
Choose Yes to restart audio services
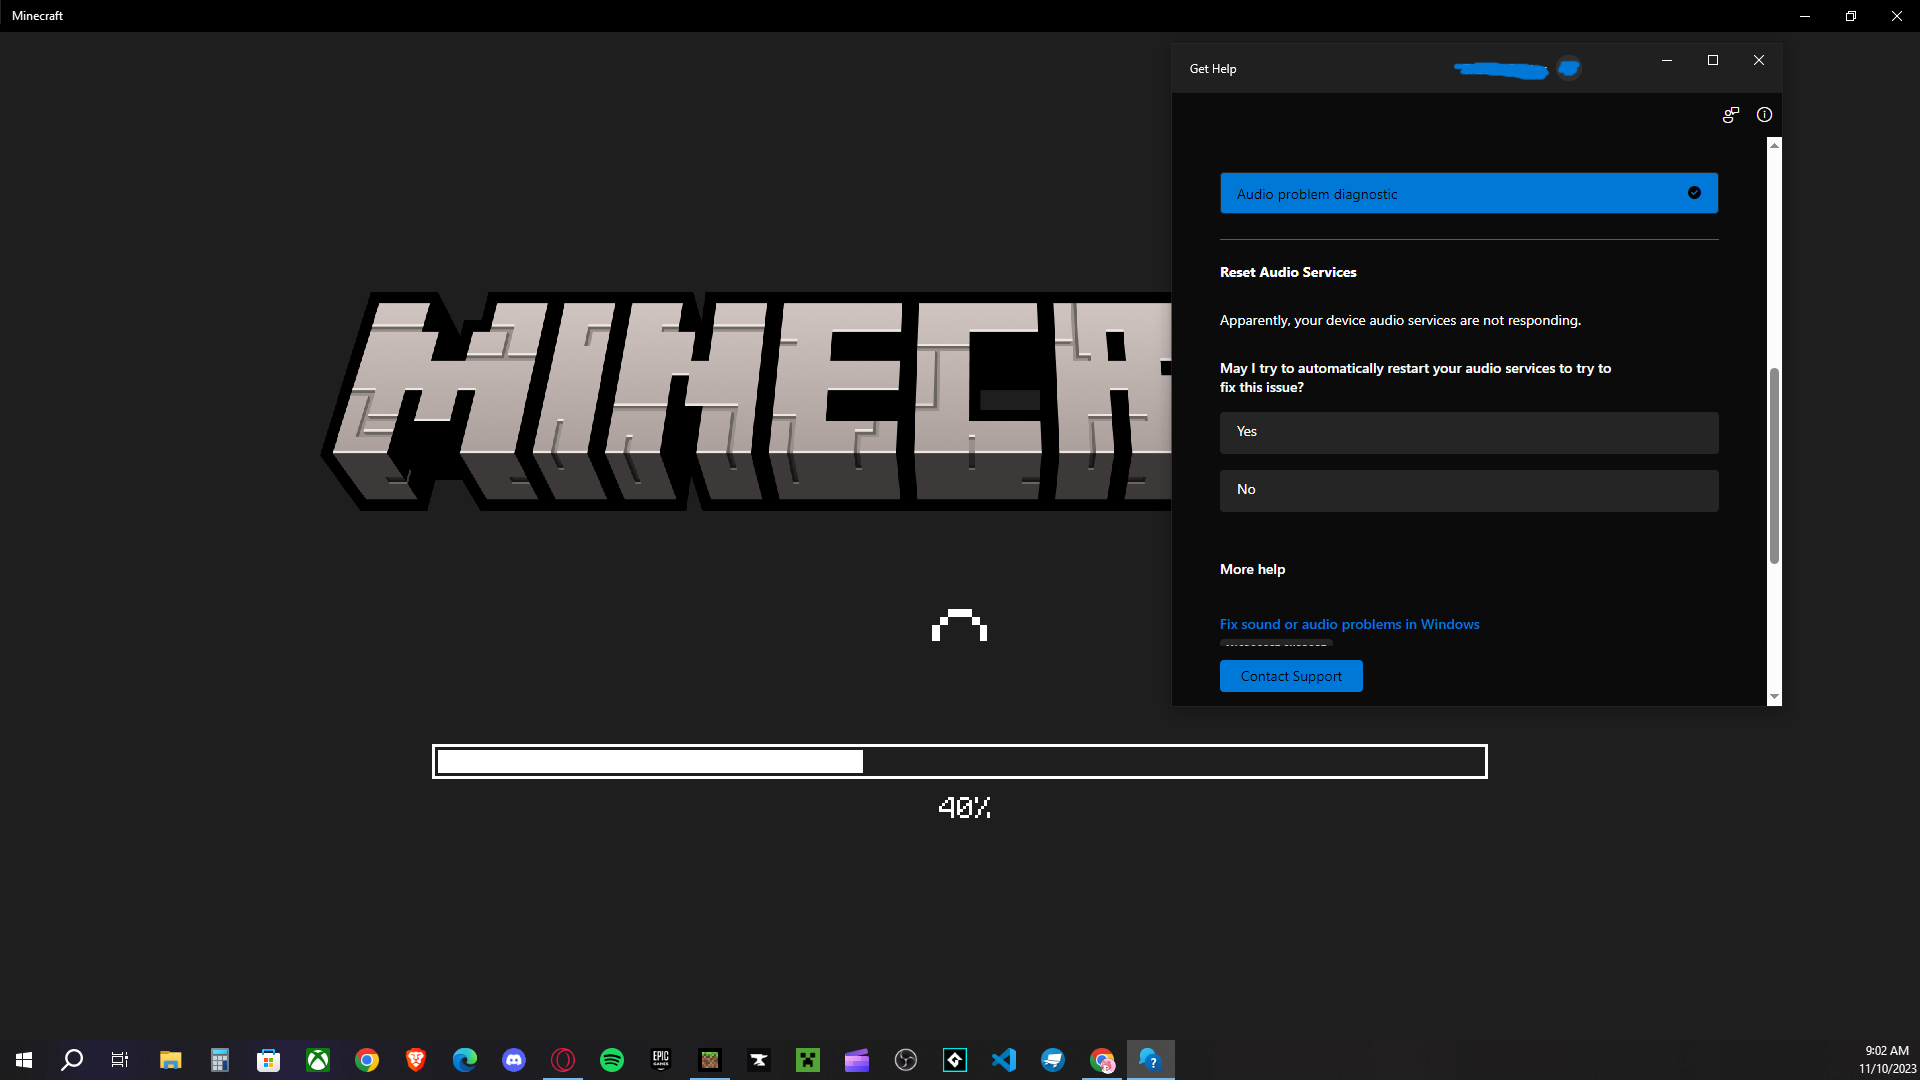(x=1468, y=432)
